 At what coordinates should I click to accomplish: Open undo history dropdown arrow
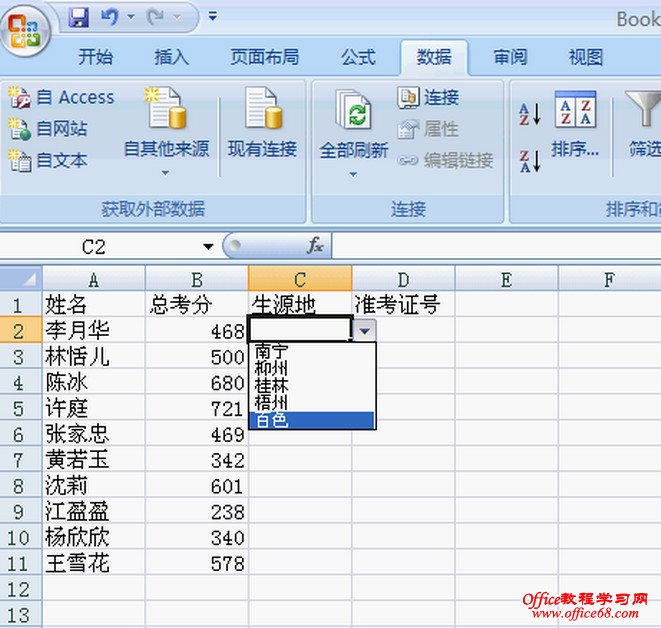[131, 18]
